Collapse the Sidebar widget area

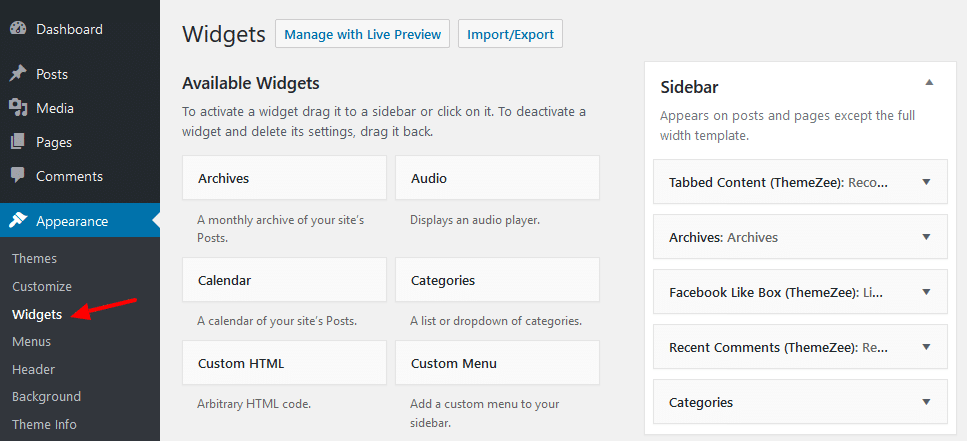pyautogui.click(x=928, y=82)
